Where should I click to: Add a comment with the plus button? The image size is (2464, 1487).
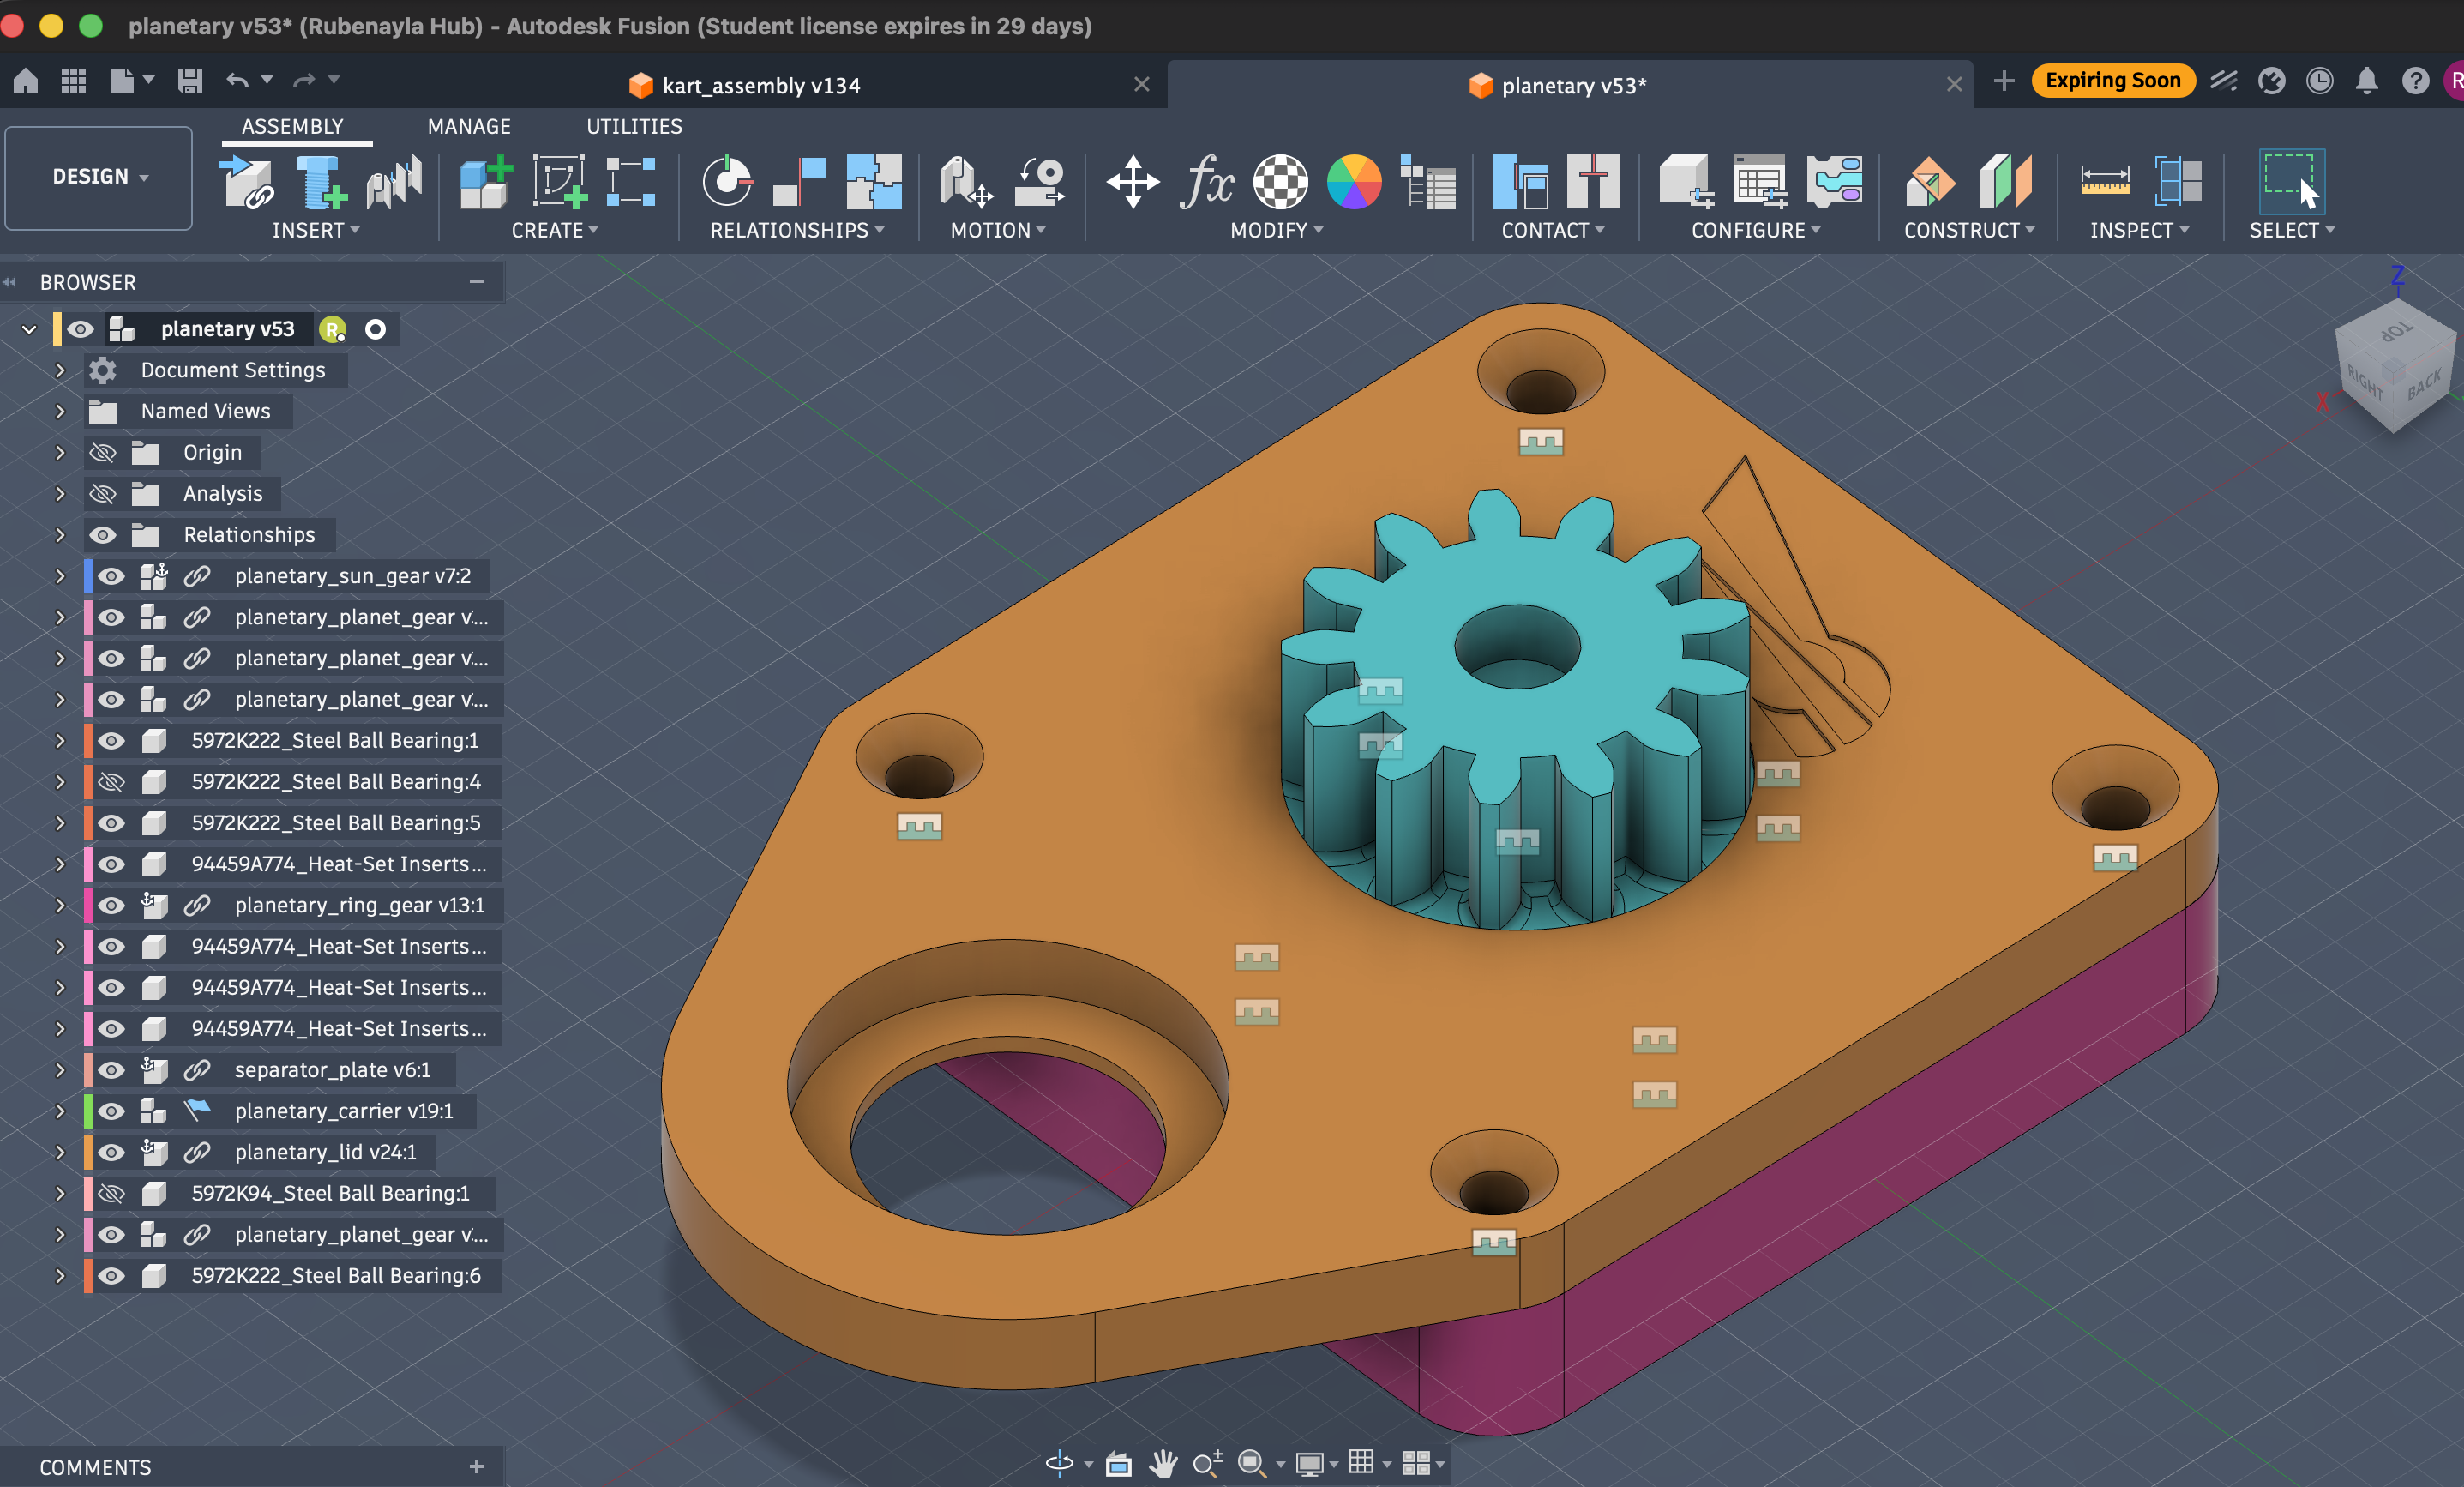(476, 1466)
